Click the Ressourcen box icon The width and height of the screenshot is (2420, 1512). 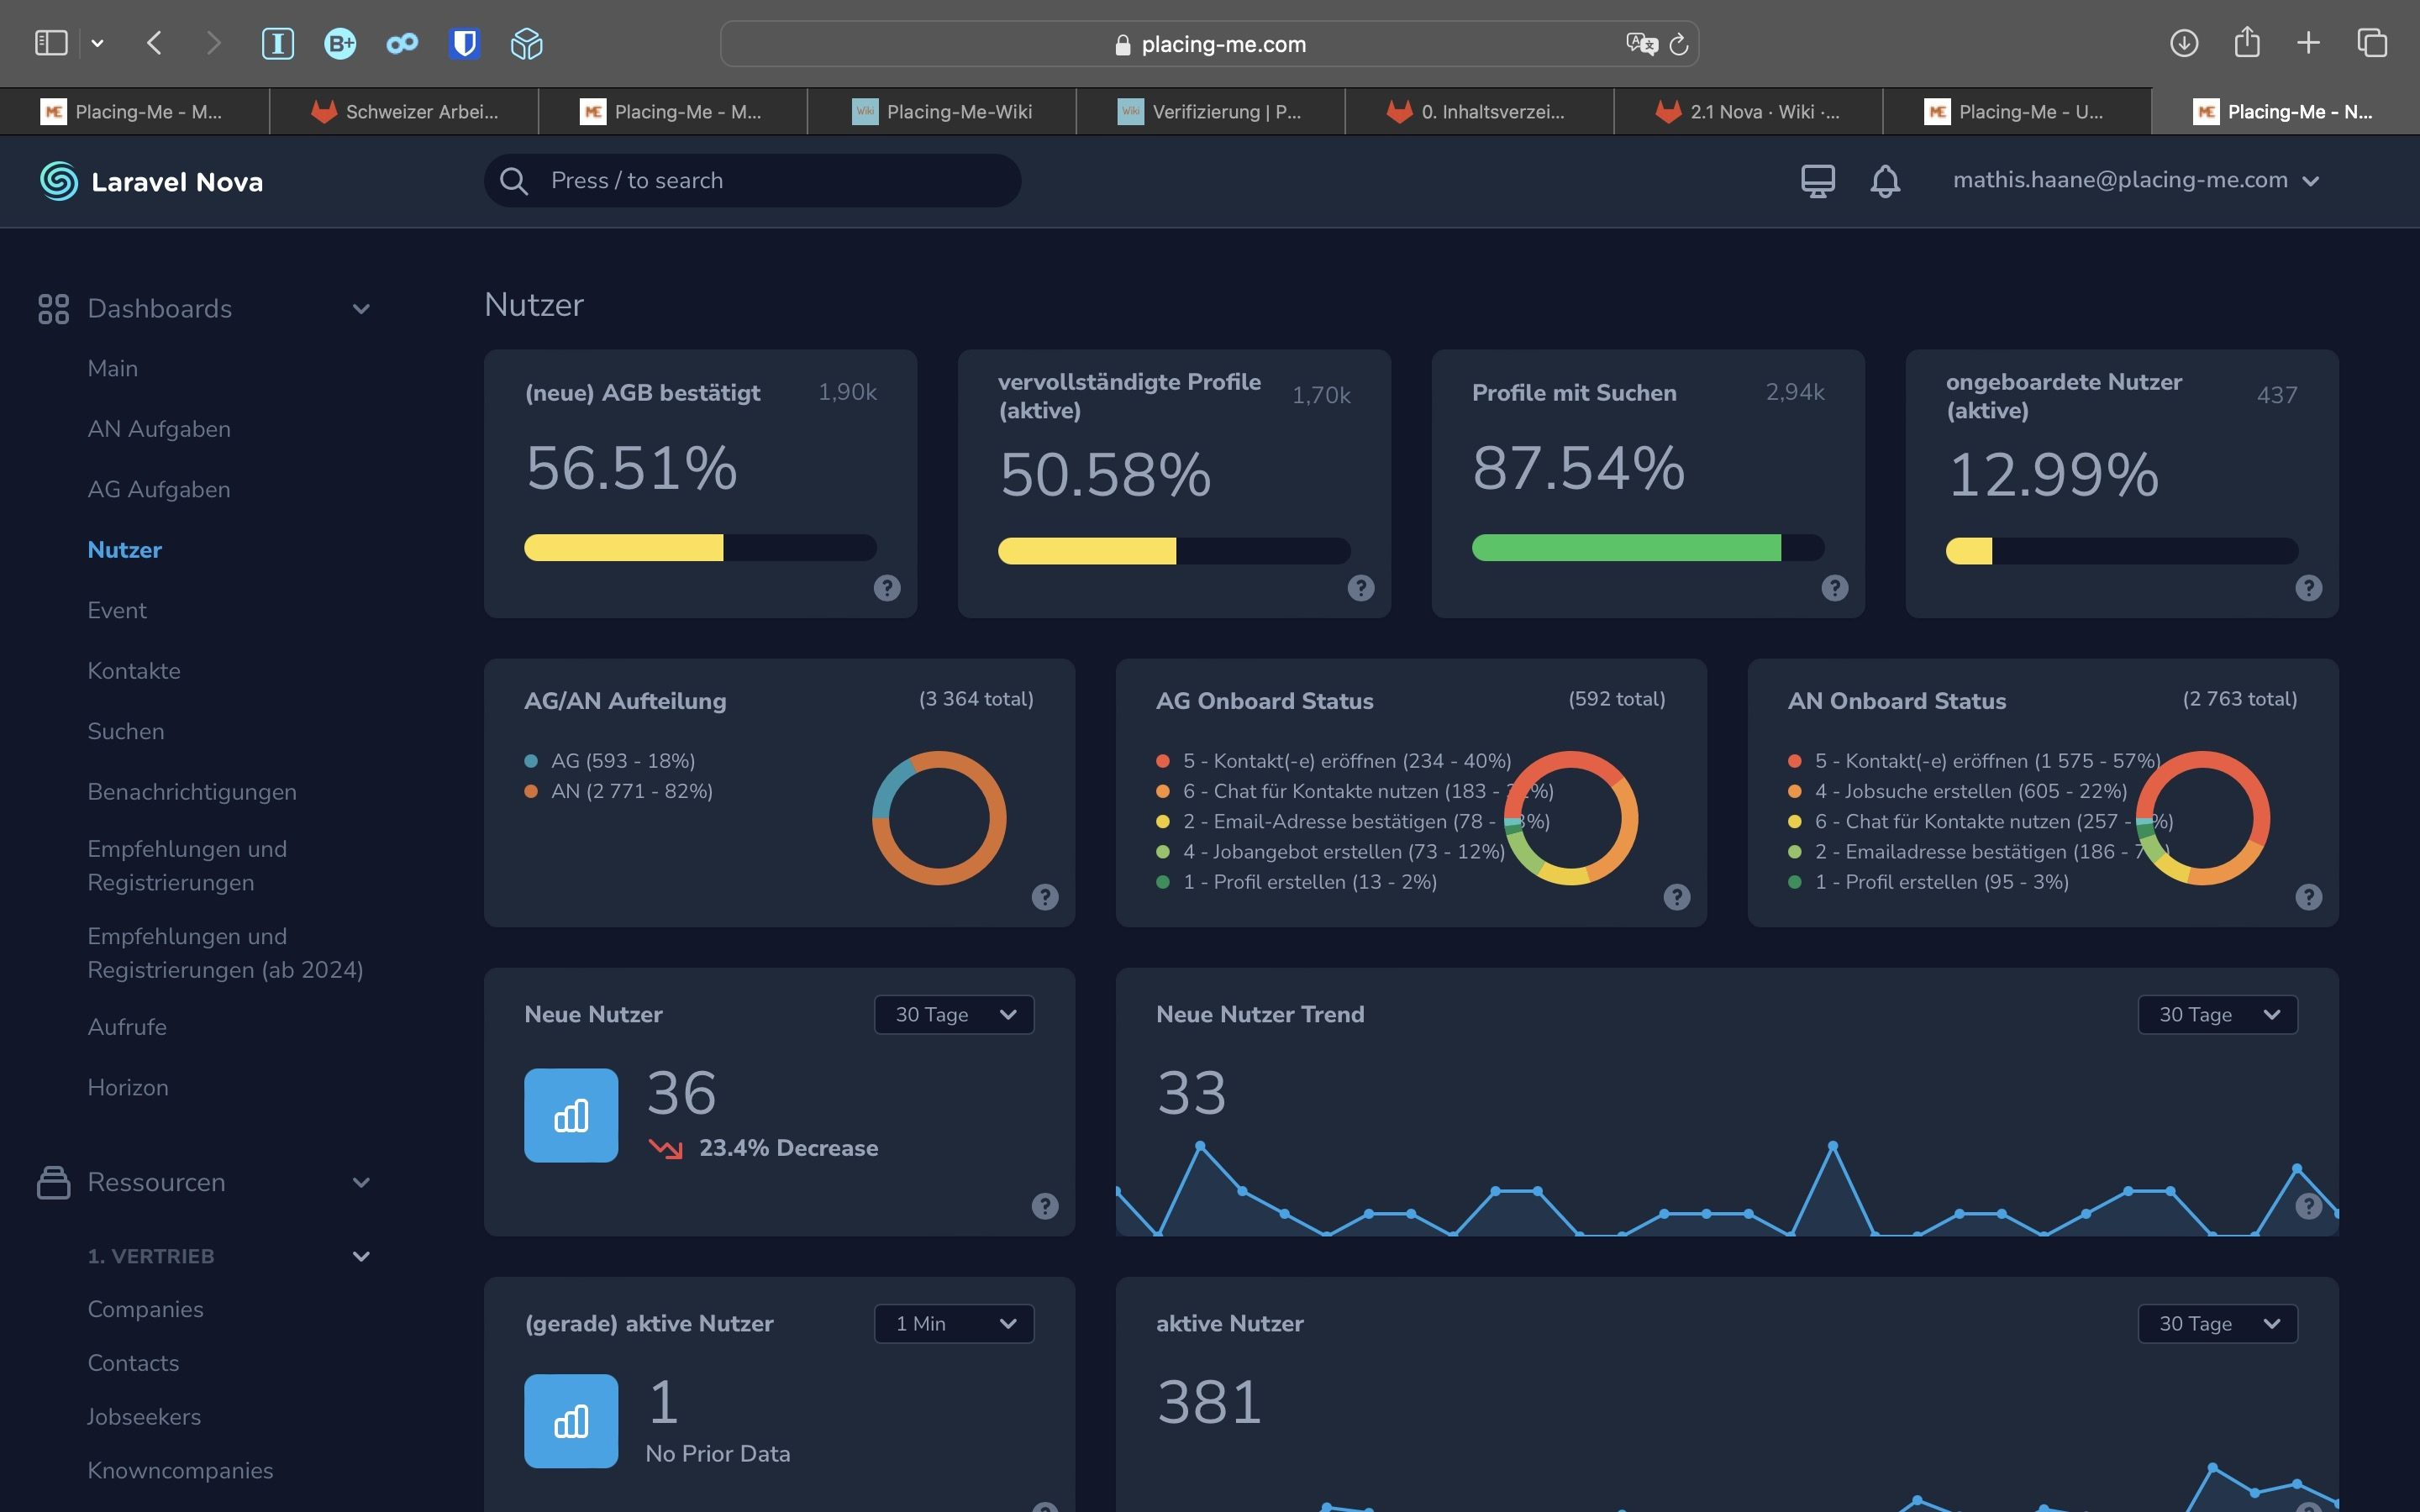[53, 1182]
